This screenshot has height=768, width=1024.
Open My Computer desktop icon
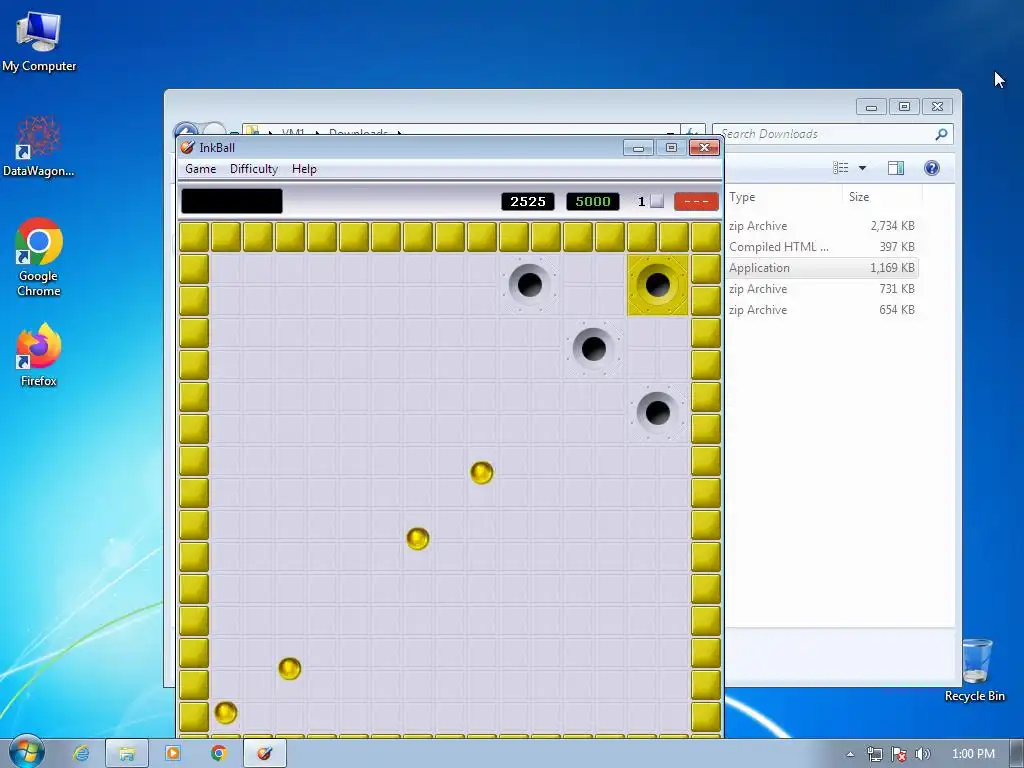pyautogui.click(x=39, y=41)
